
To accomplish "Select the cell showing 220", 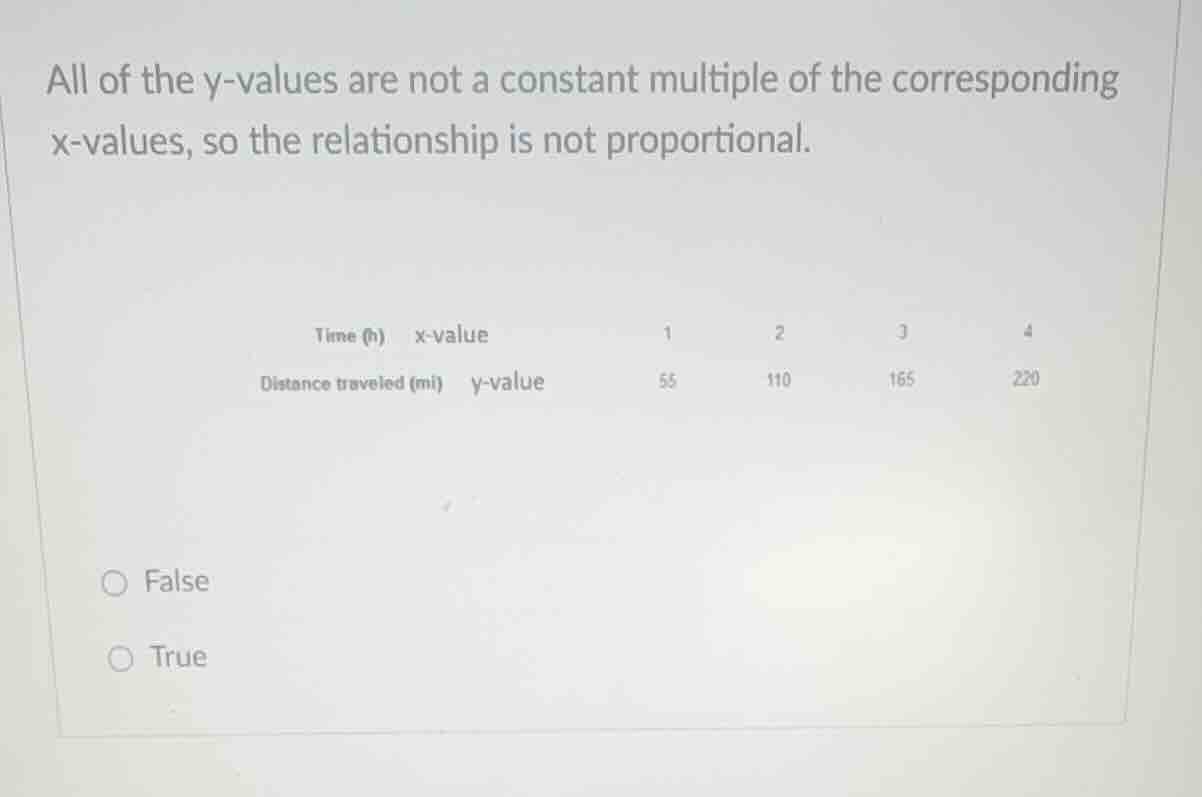I will (1030, 379).
